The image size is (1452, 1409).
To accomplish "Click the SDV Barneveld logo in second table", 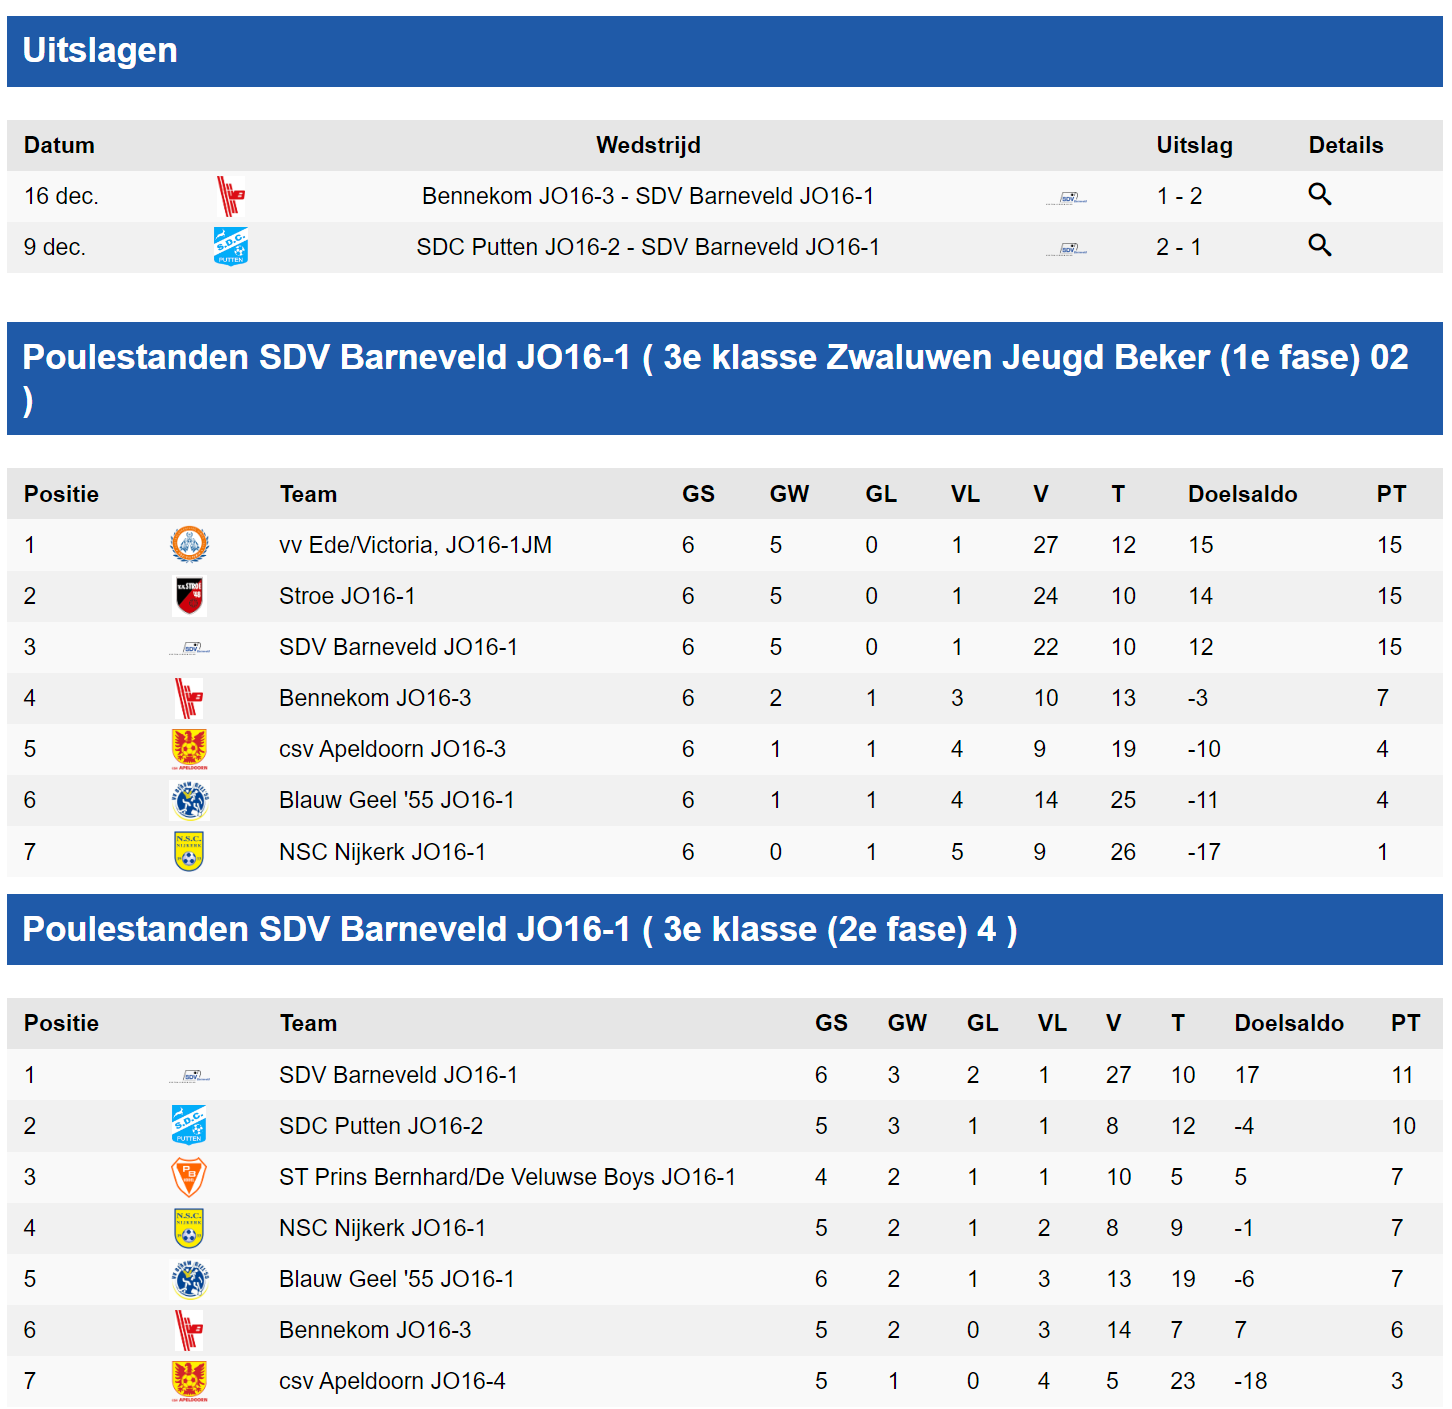I will (x=191, y=1075).
